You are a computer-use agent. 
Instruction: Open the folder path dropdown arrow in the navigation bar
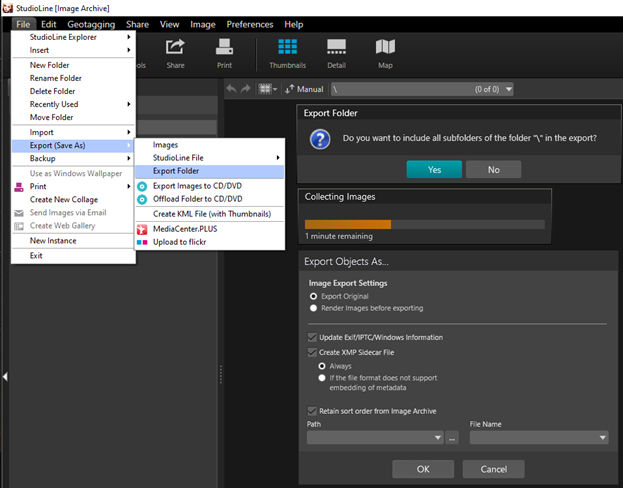510,89
